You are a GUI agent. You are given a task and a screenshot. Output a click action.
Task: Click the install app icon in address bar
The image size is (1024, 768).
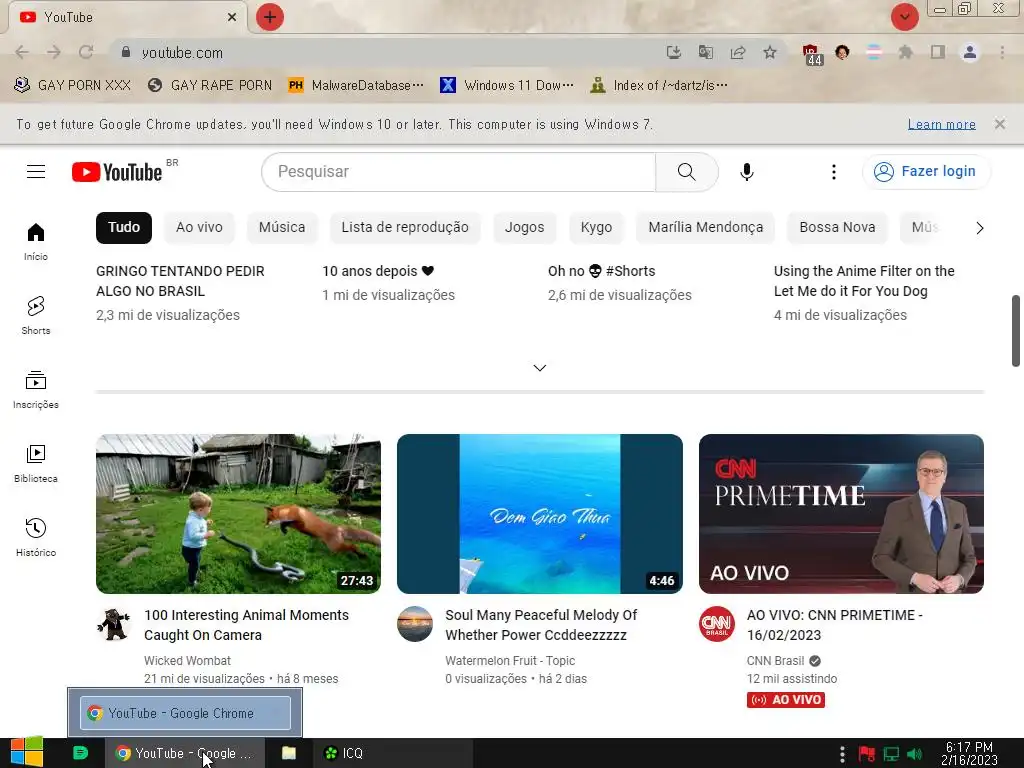click(x=674, y=52)
